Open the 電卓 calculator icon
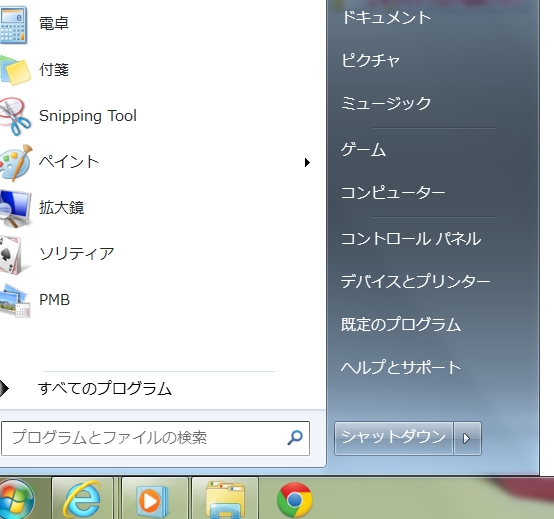The height and width of the screenshot is (519, 554). click(13, 25)
